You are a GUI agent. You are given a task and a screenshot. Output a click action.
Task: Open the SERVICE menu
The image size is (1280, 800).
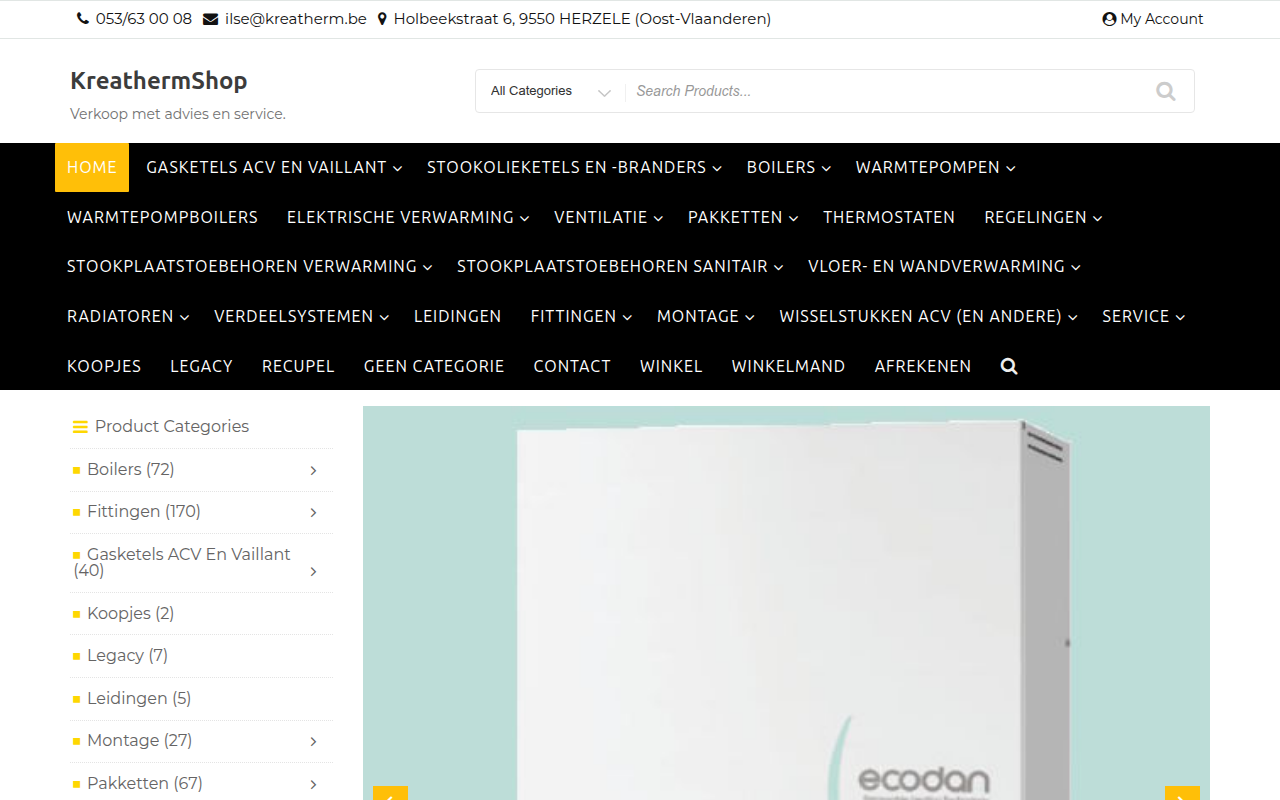(x=1143, y=316)
